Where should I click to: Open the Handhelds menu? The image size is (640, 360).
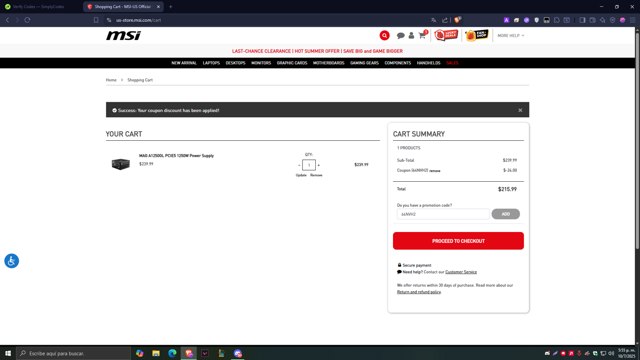[428, 63]
